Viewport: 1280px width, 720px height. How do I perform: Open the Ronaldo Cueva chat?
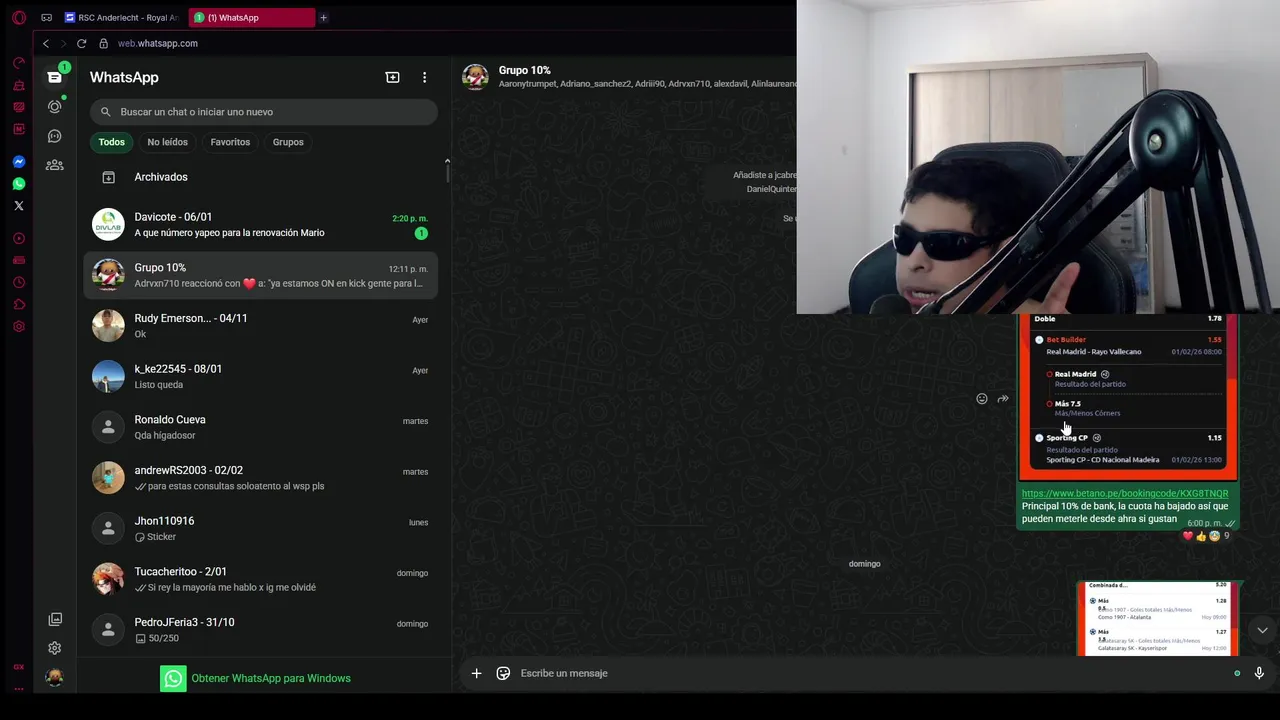(260, 427)
